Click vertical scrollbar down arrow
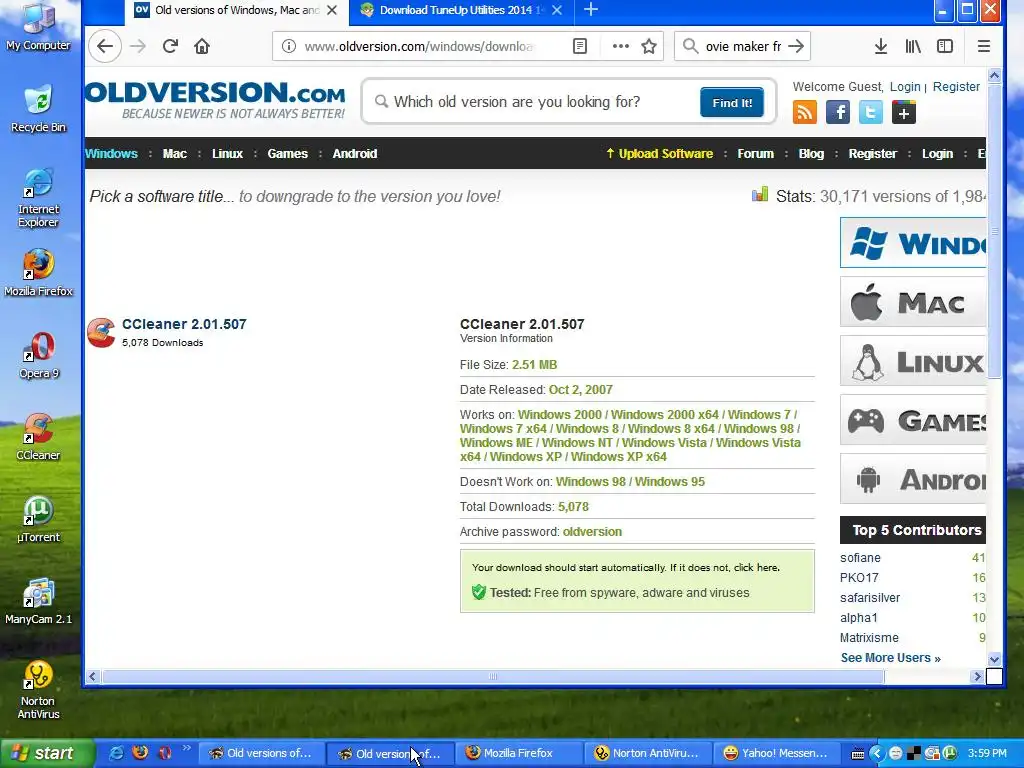Image resolution: width=1024 pixels, height=768 pixels. point(994,659)
